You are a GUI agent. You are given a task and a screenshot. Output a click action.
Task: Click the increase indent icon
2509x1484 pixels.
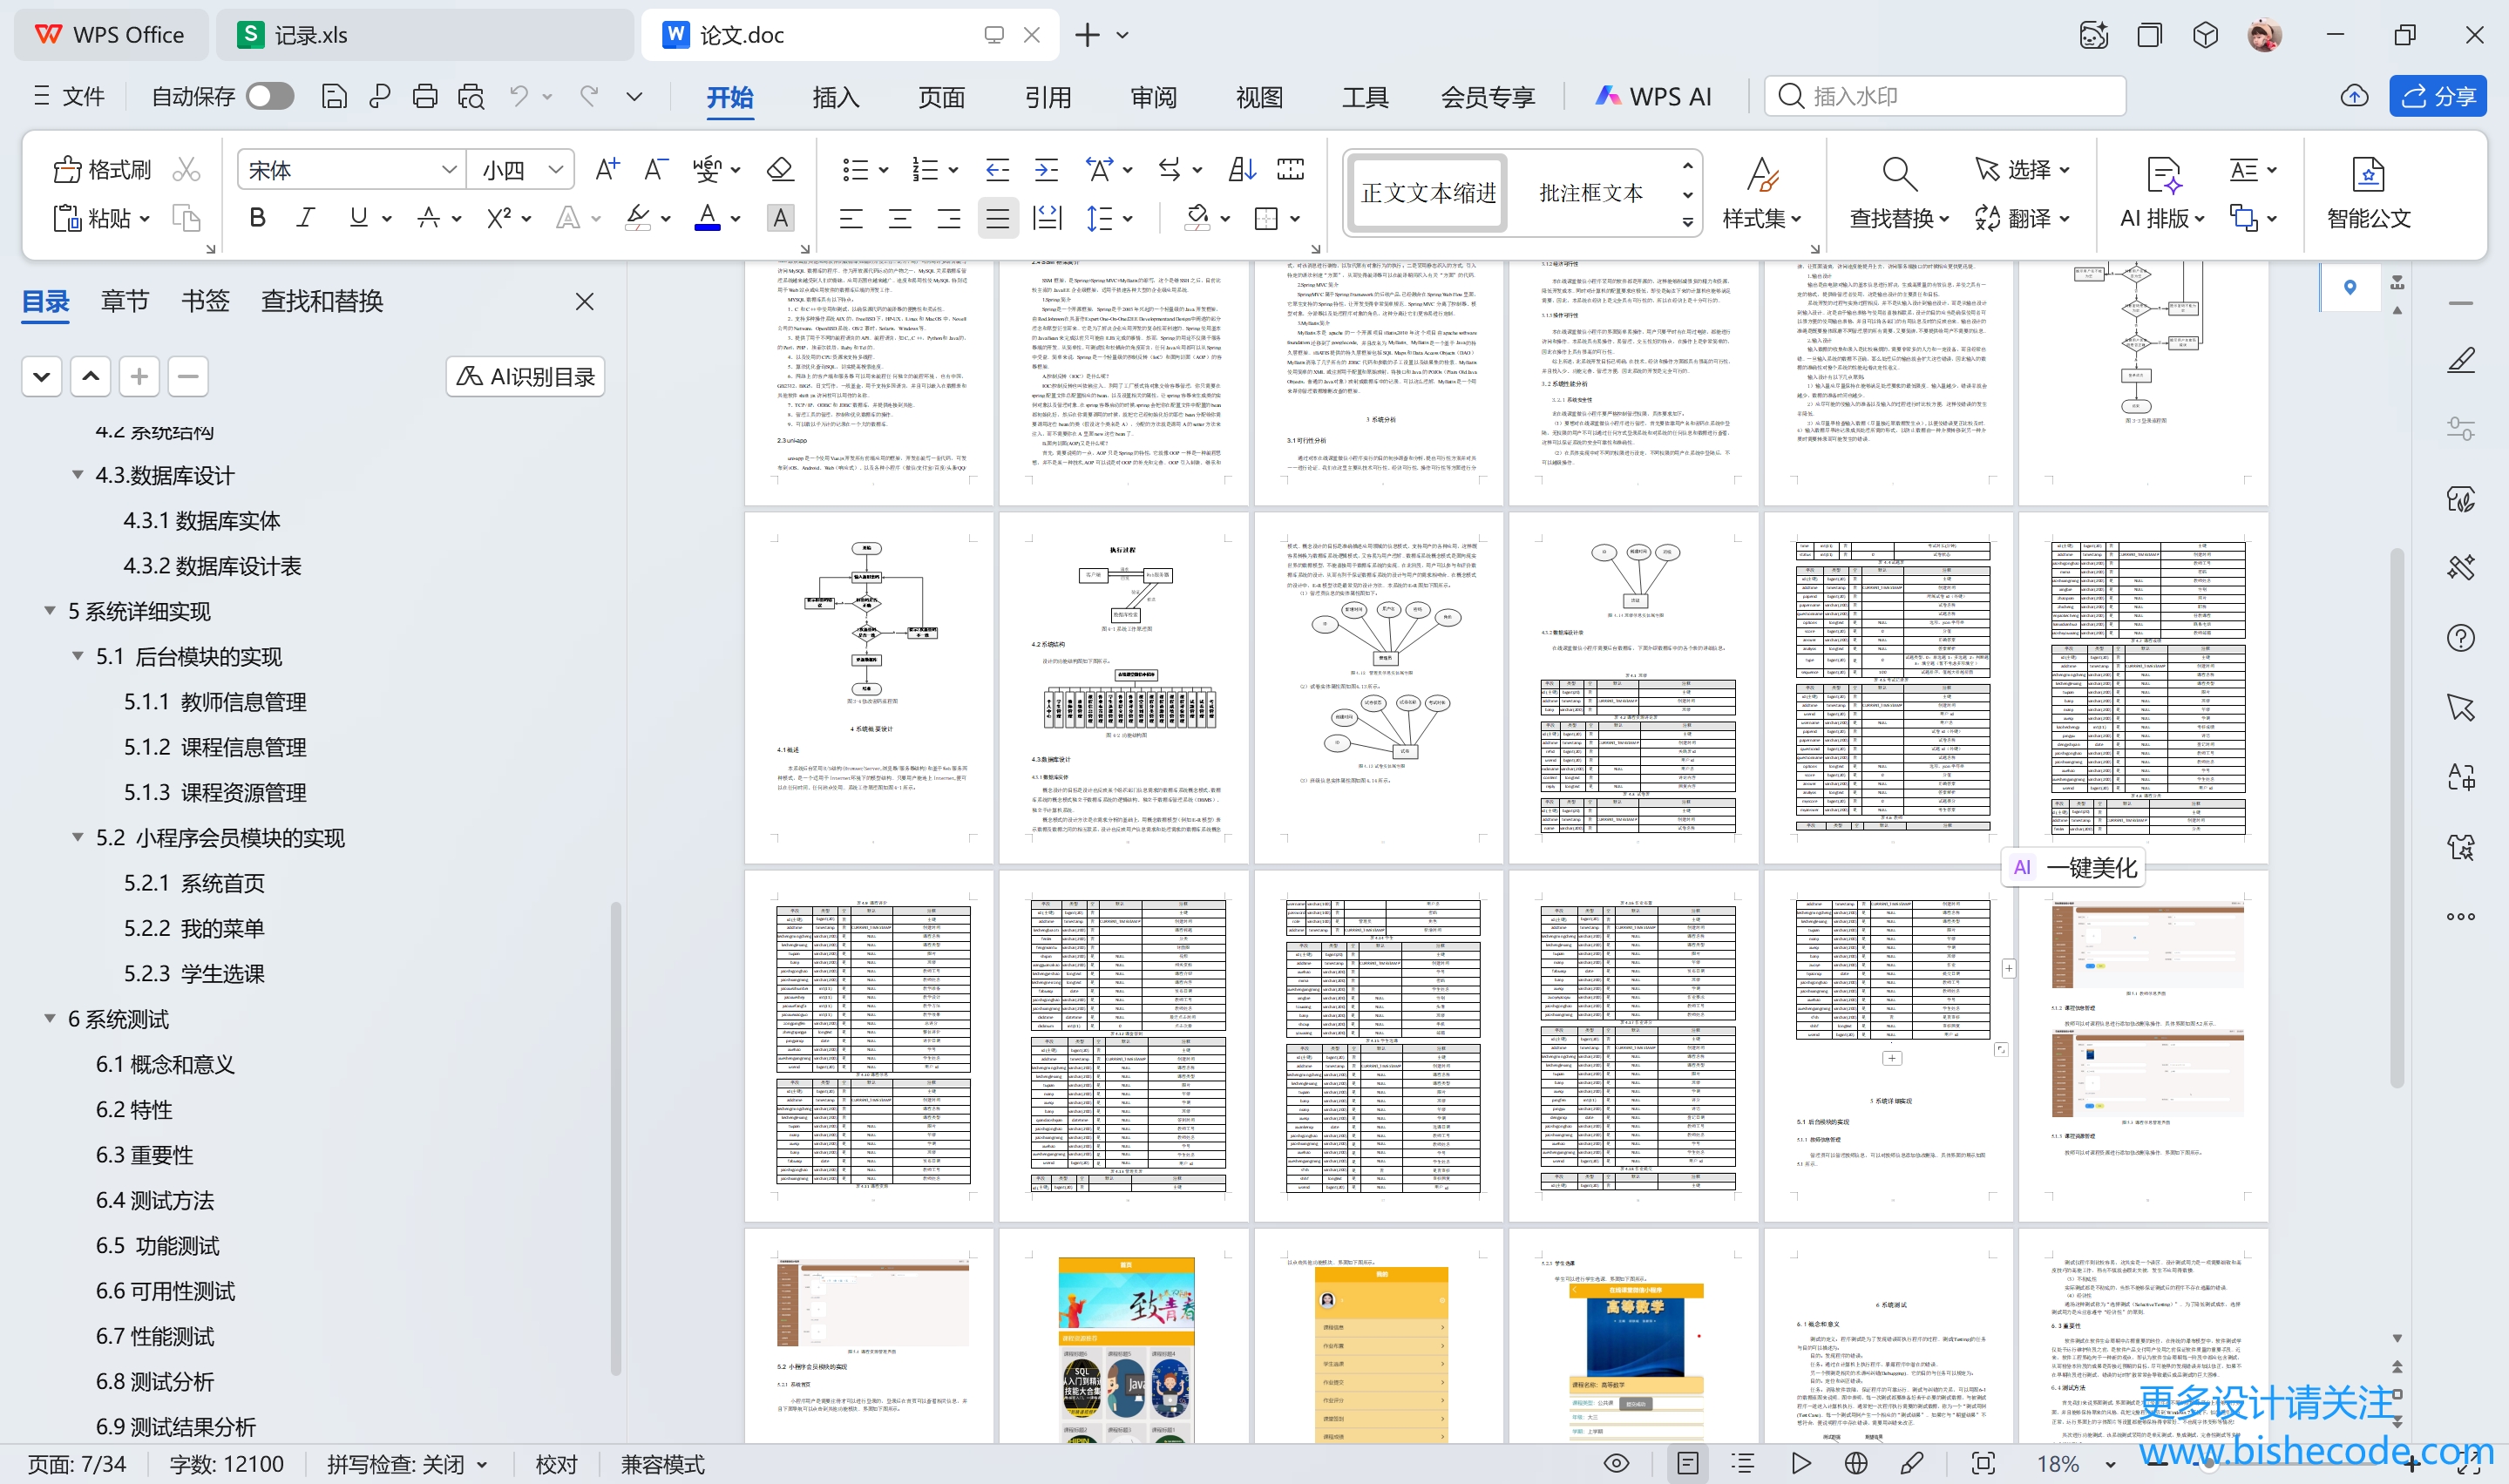click(1046, 169)
